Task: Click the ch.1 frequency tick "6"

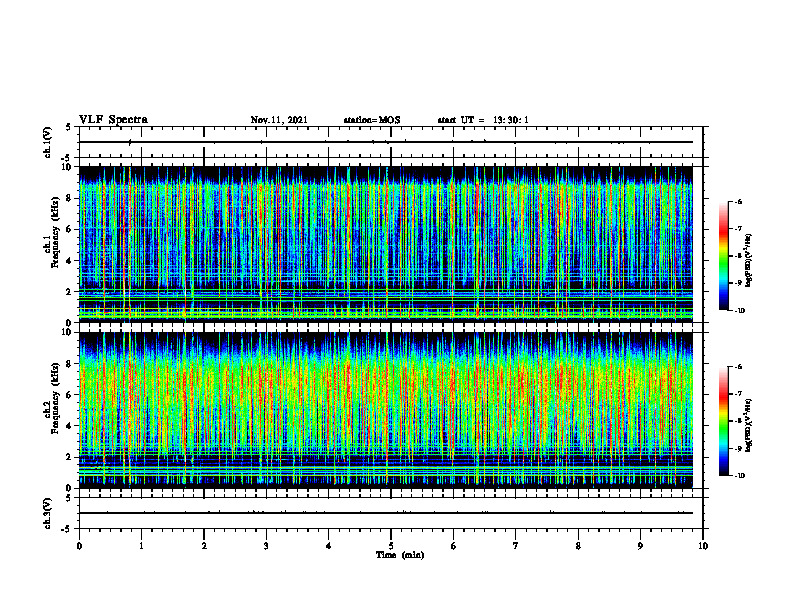Action: [70, 229]
